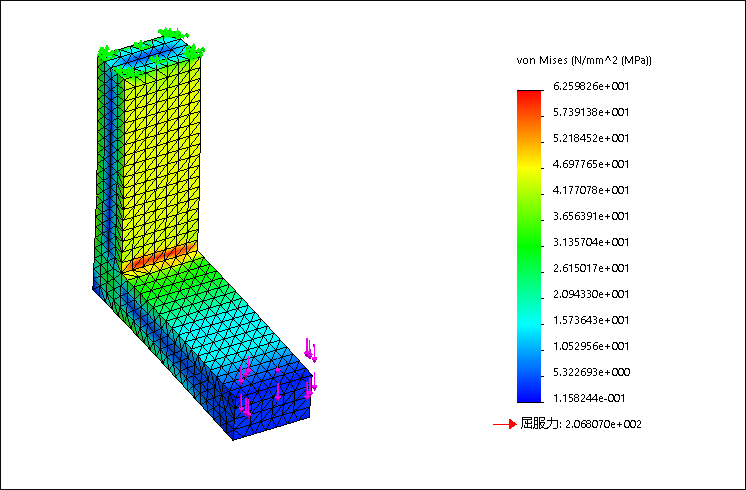Click the legend value 4.697765e+001
Image resolution: width=746 pixels, height=490 pixels.
point(591,164)
